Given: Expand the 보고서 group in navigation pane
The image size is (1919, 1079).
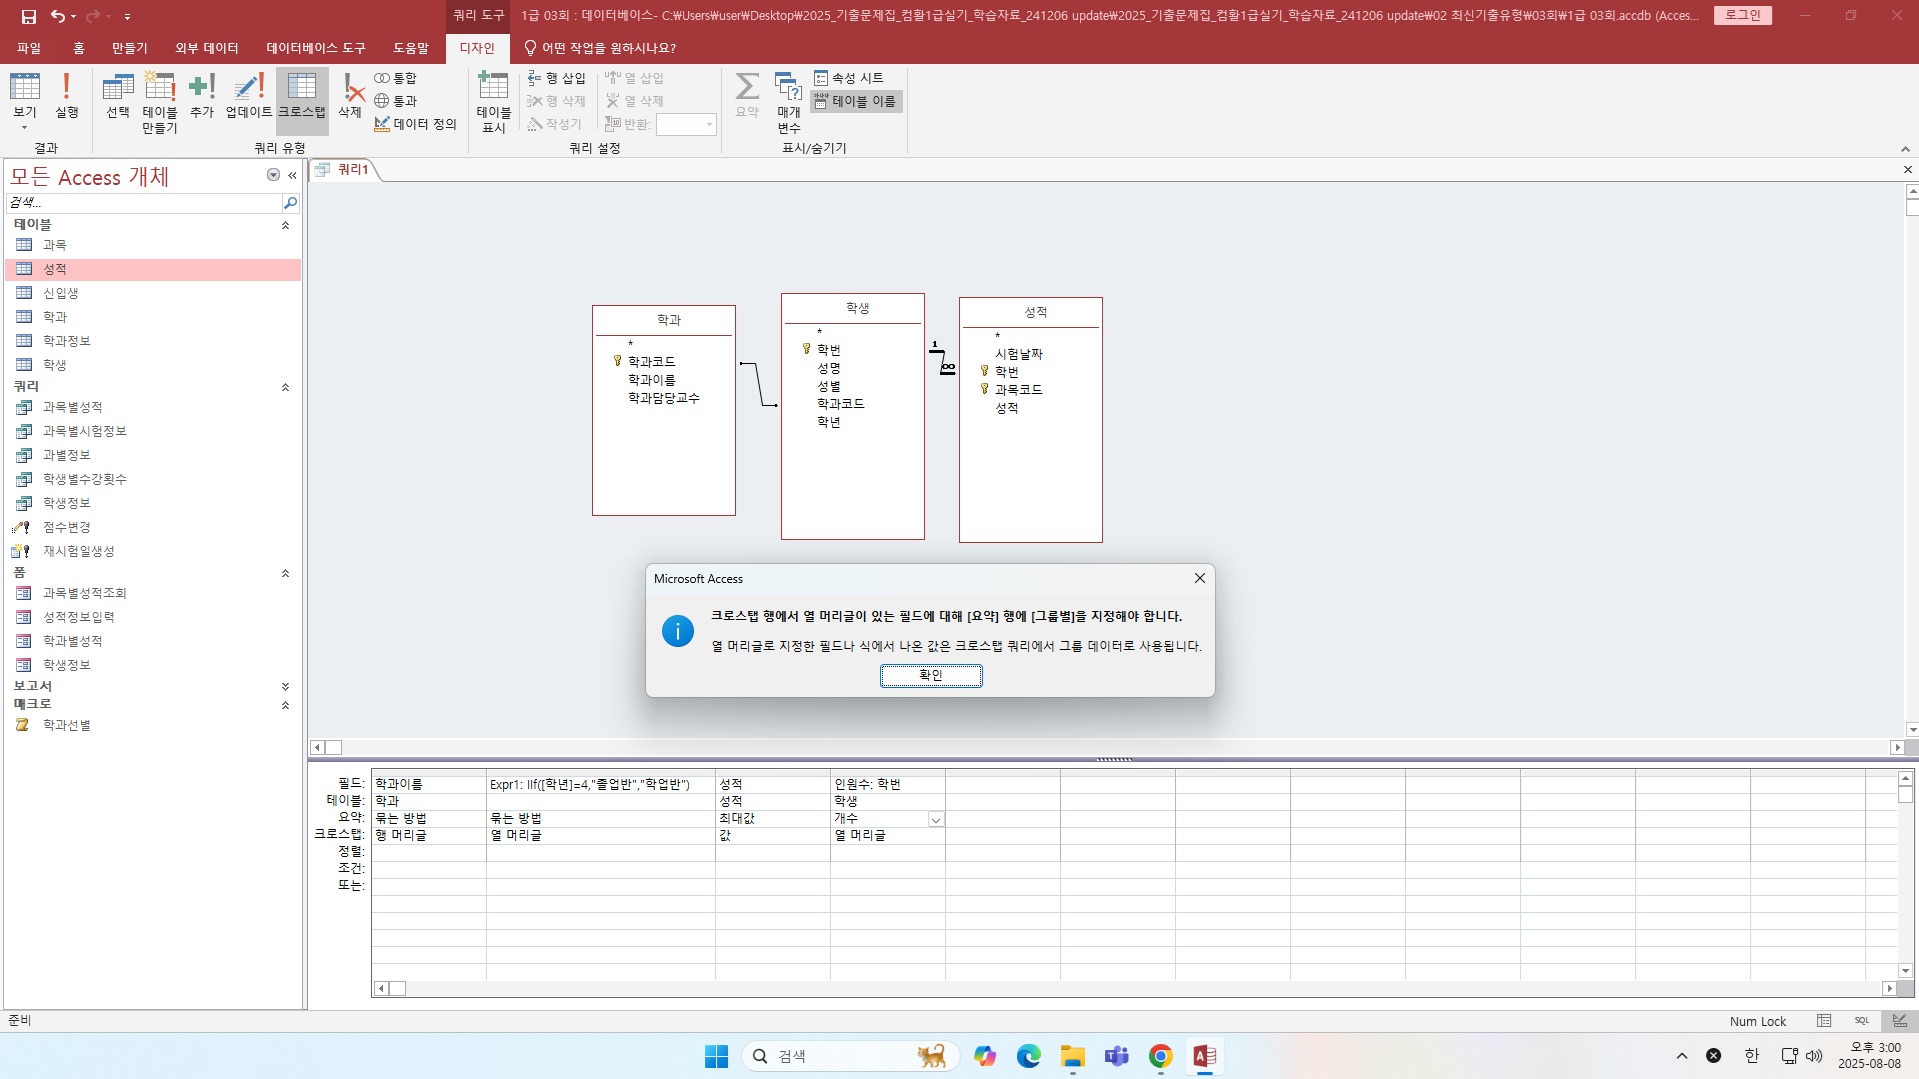Looking at the screenshot, I should [x=285, y=686].
